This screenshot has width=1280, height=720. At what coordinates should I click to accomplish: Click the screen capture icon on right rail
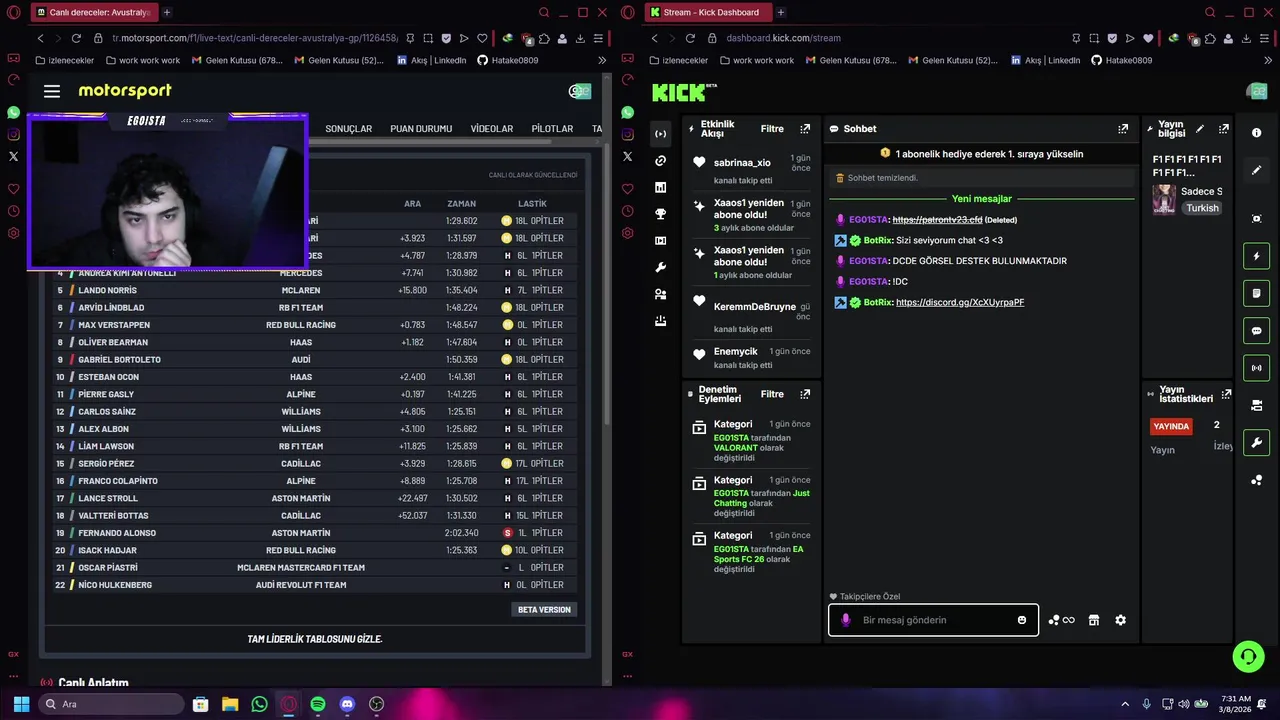point(1257,219)
